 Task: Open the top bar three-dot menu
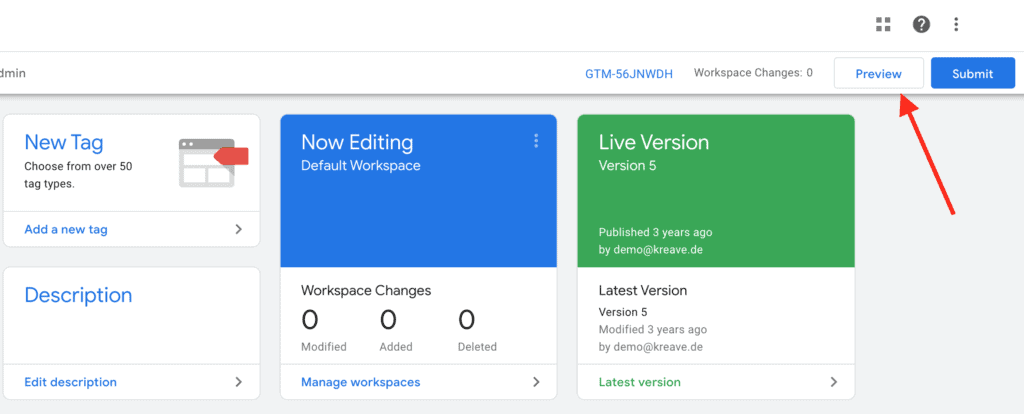pos(956,25)
